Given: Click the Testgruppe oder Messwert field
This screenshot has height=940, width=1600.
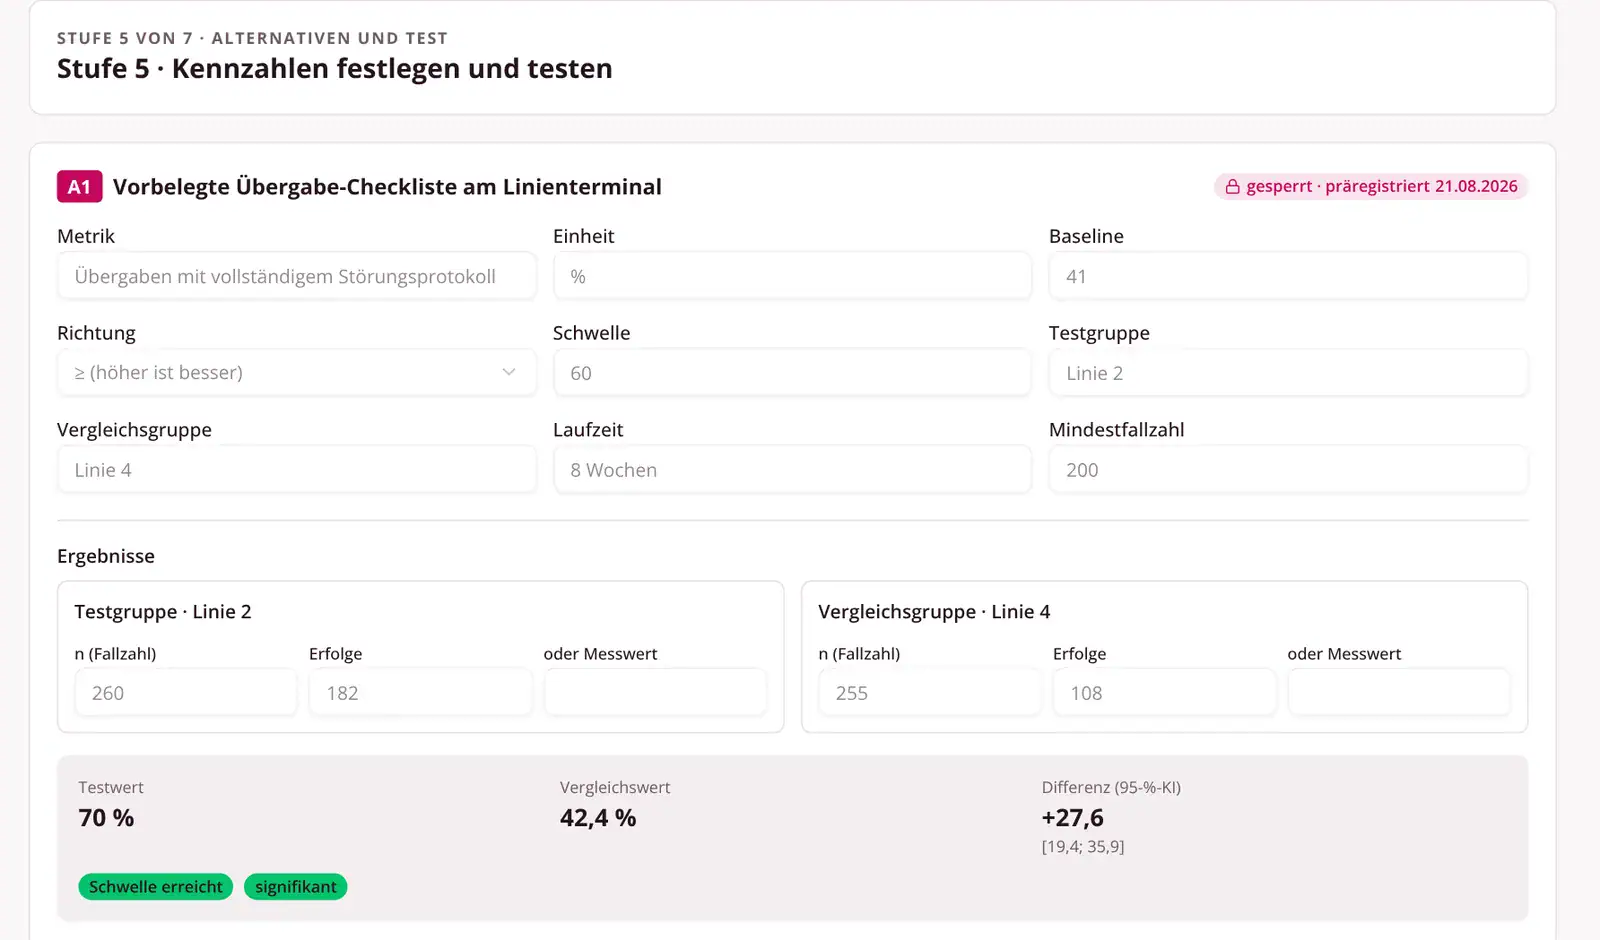Looking at the screenshot, I should [x=655, y=693].
